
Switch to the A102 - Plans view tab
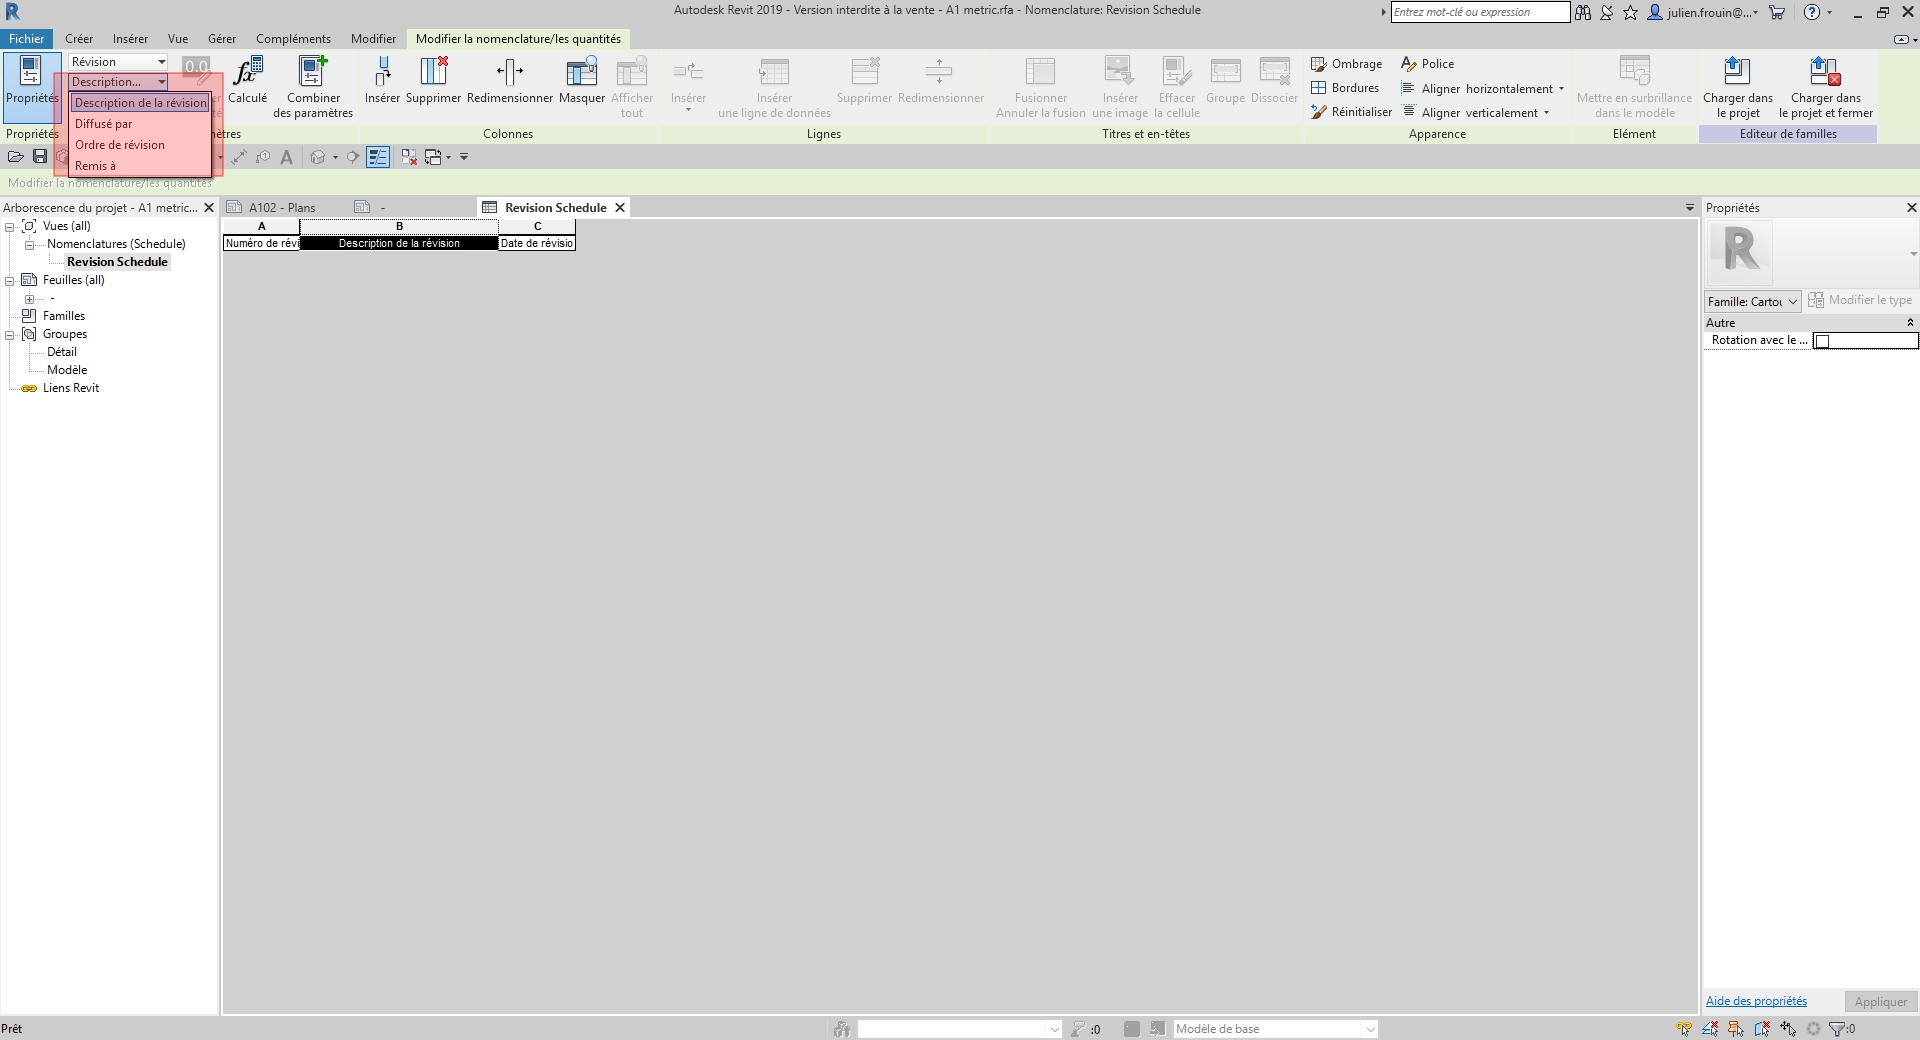point(282,208)
